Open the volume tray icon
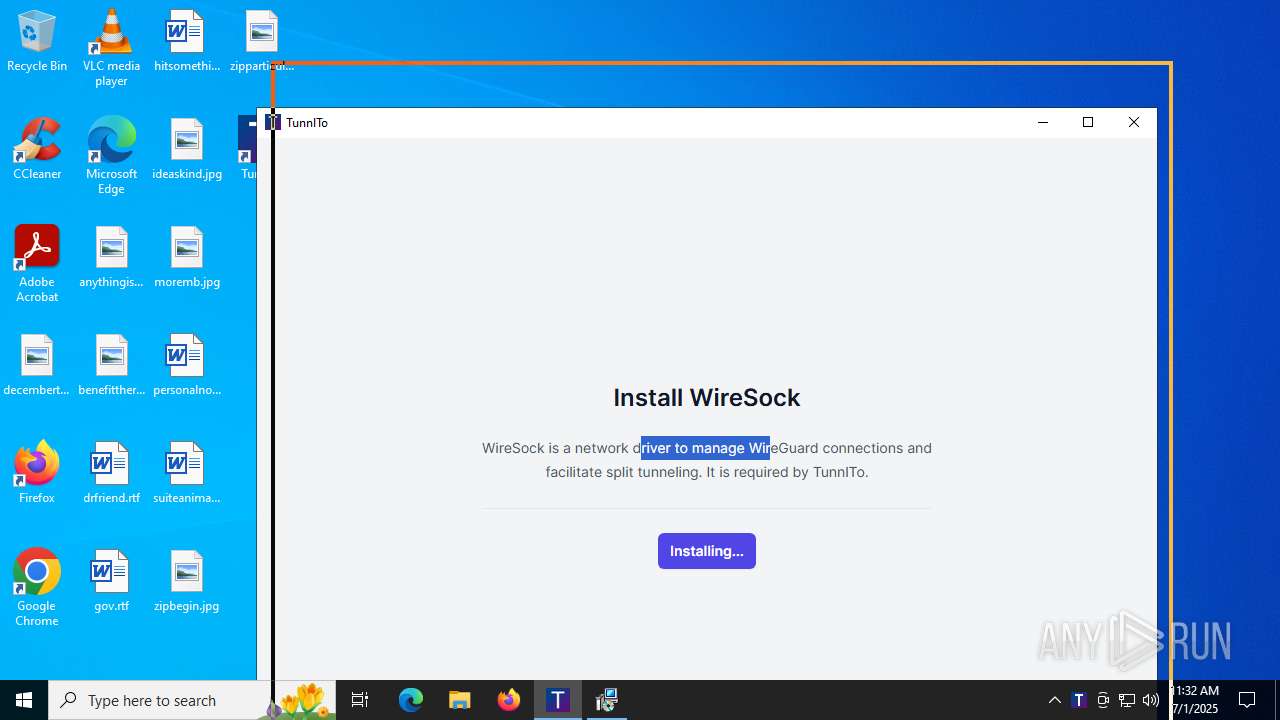 1151,700
